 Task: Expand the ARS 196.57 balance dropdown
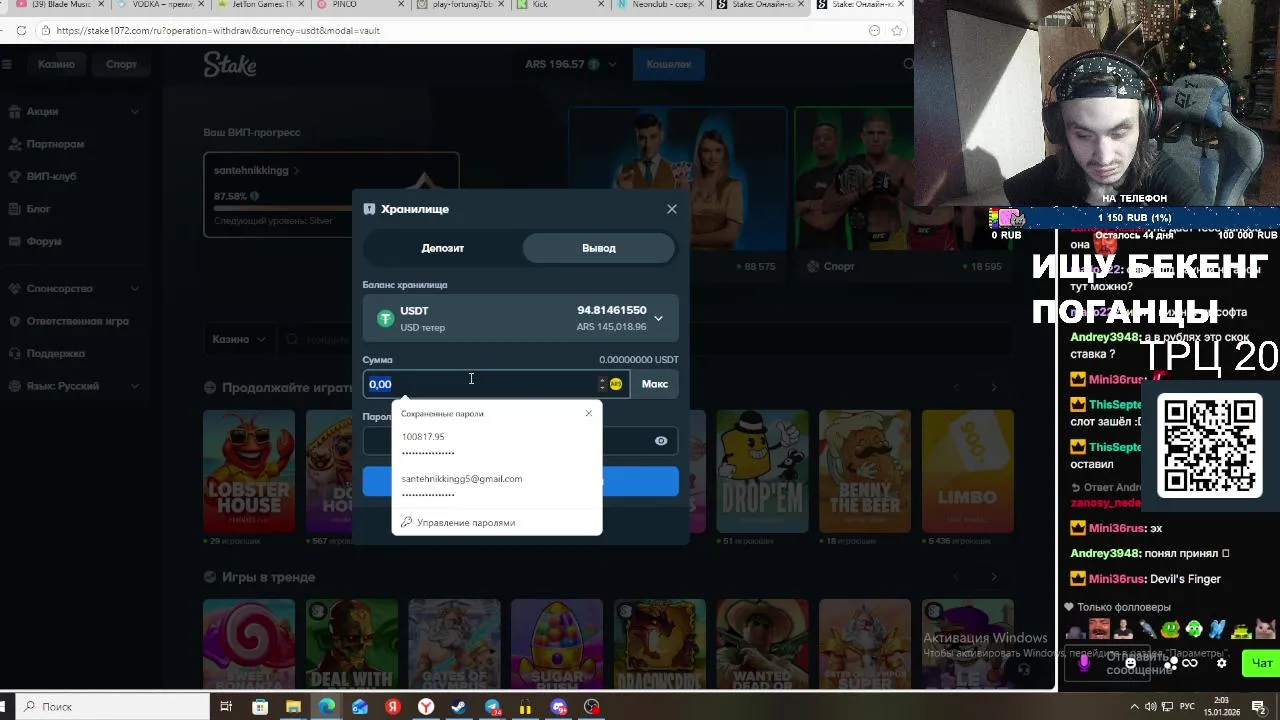571,64
